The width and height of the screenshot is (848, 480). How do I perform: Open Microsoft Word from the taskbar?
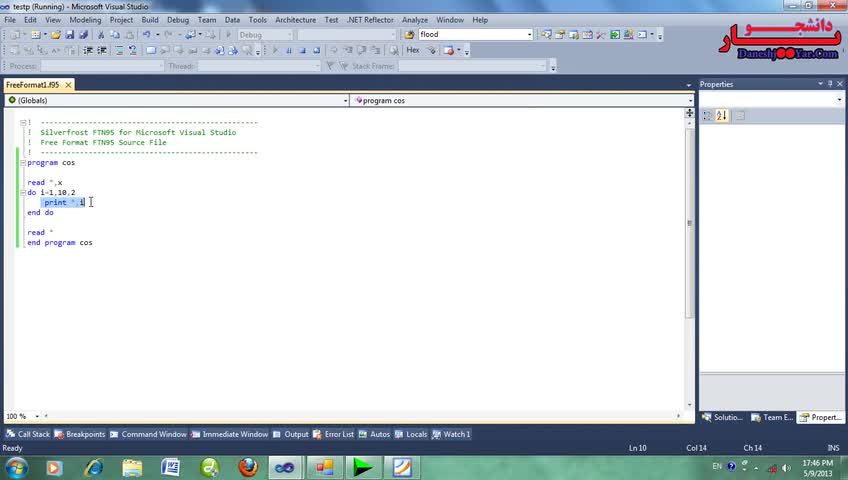(x=171, y=466)
